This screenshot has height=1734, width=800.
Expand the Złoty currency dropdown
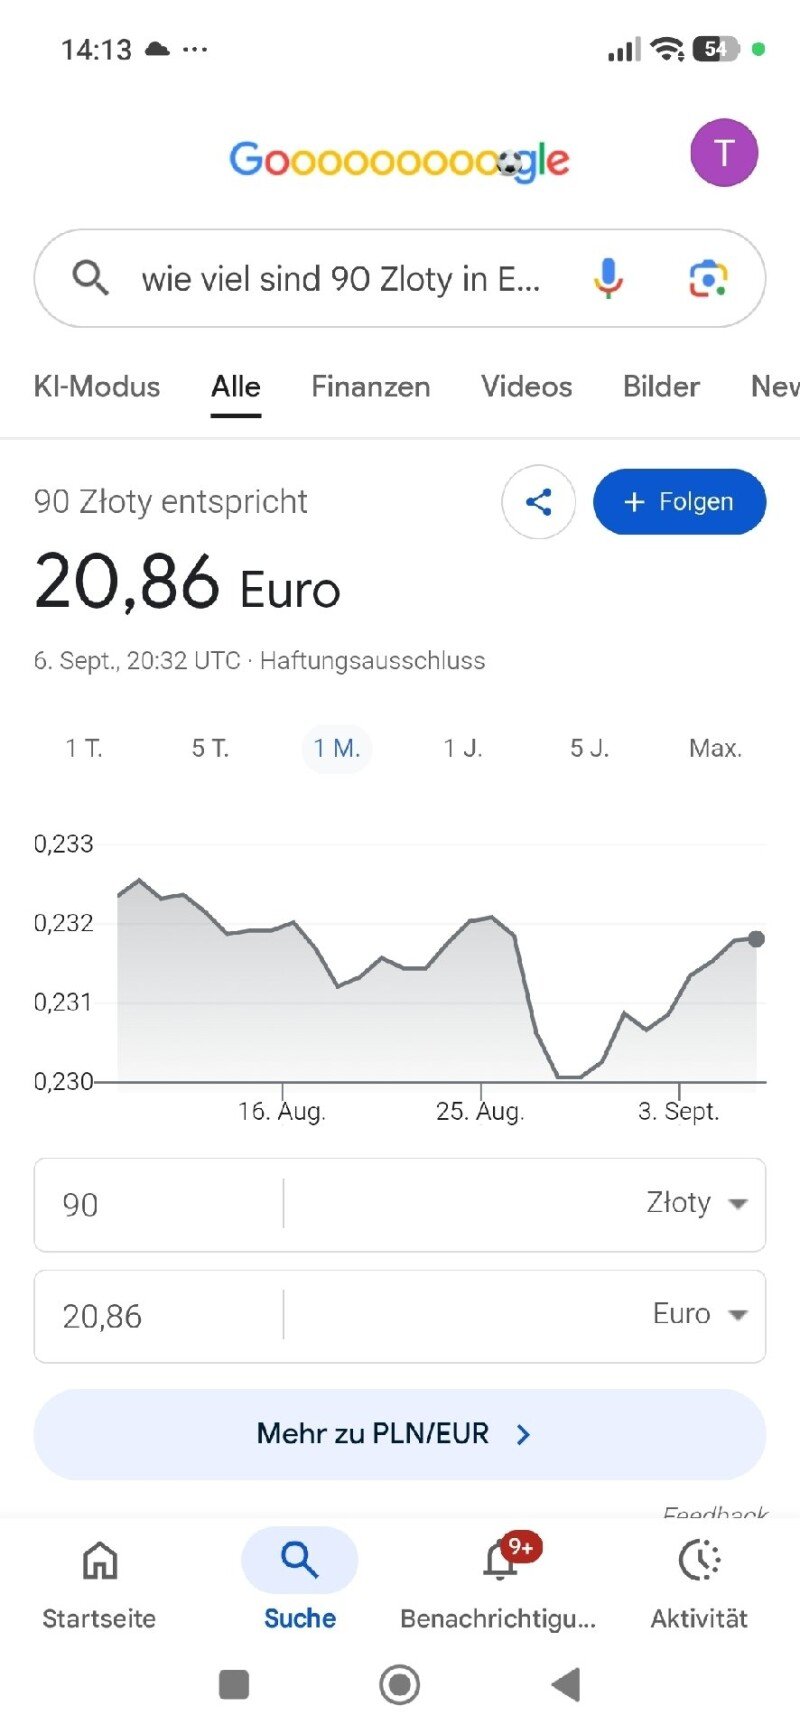tap(738, 1204)
